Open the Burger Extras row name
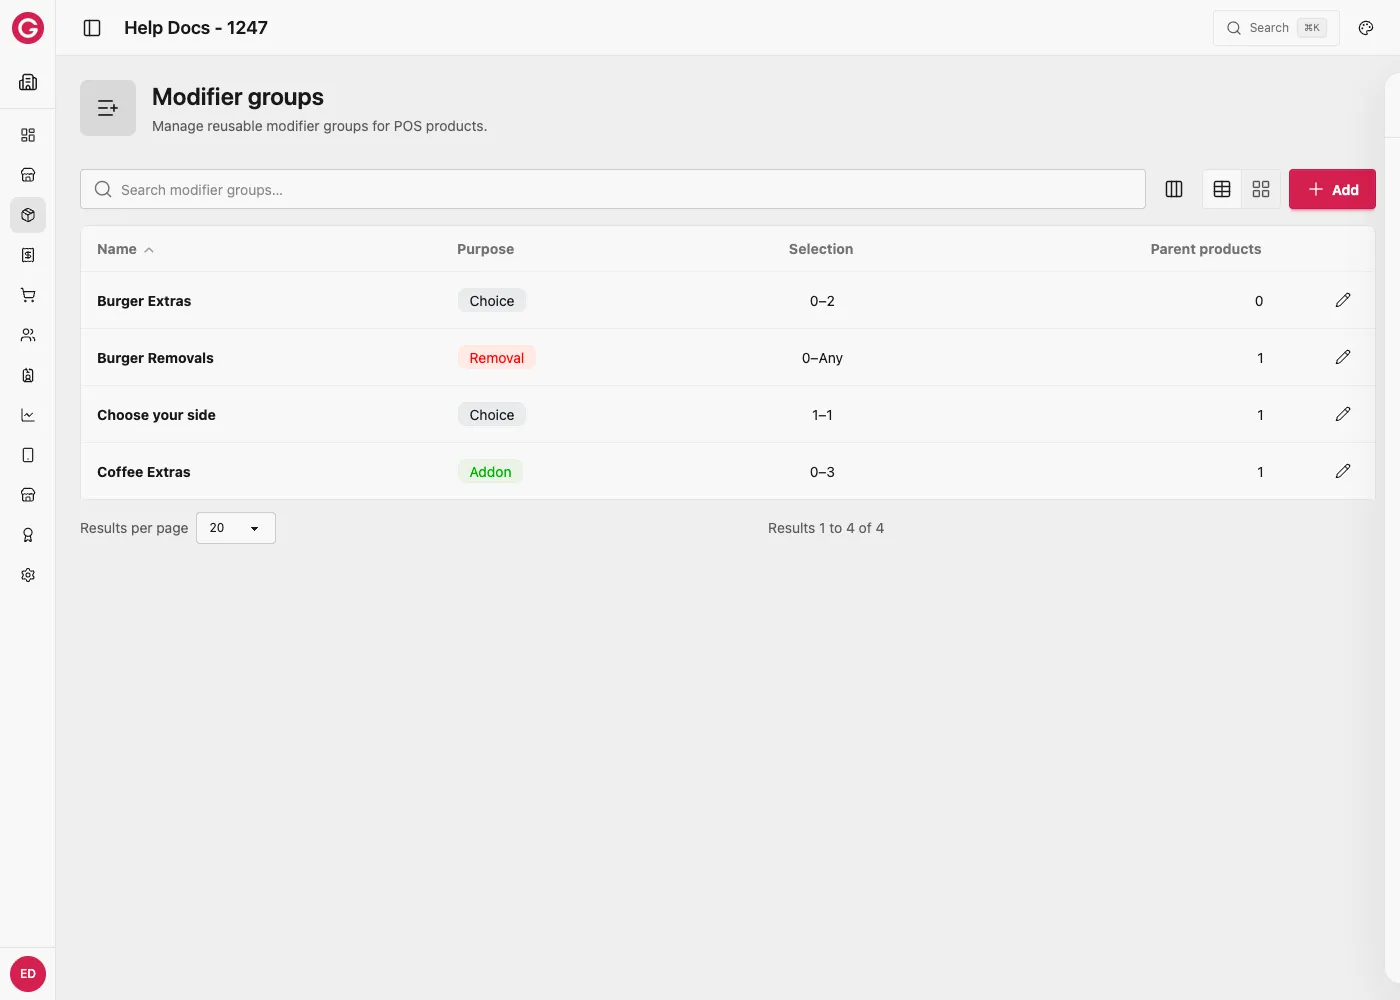 (144, 301)
